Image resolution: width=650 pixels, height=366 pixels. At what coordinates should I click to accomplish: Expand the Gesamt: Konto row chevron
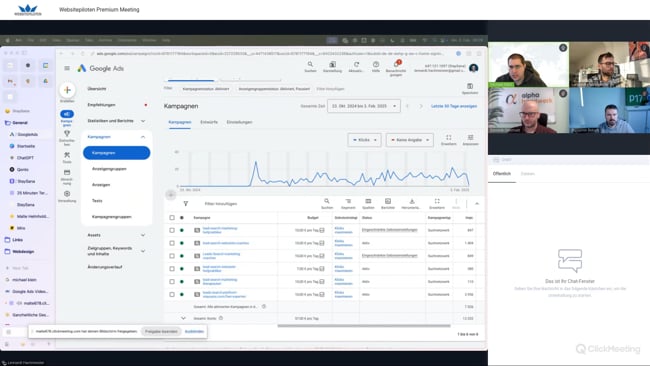point(183,318)
